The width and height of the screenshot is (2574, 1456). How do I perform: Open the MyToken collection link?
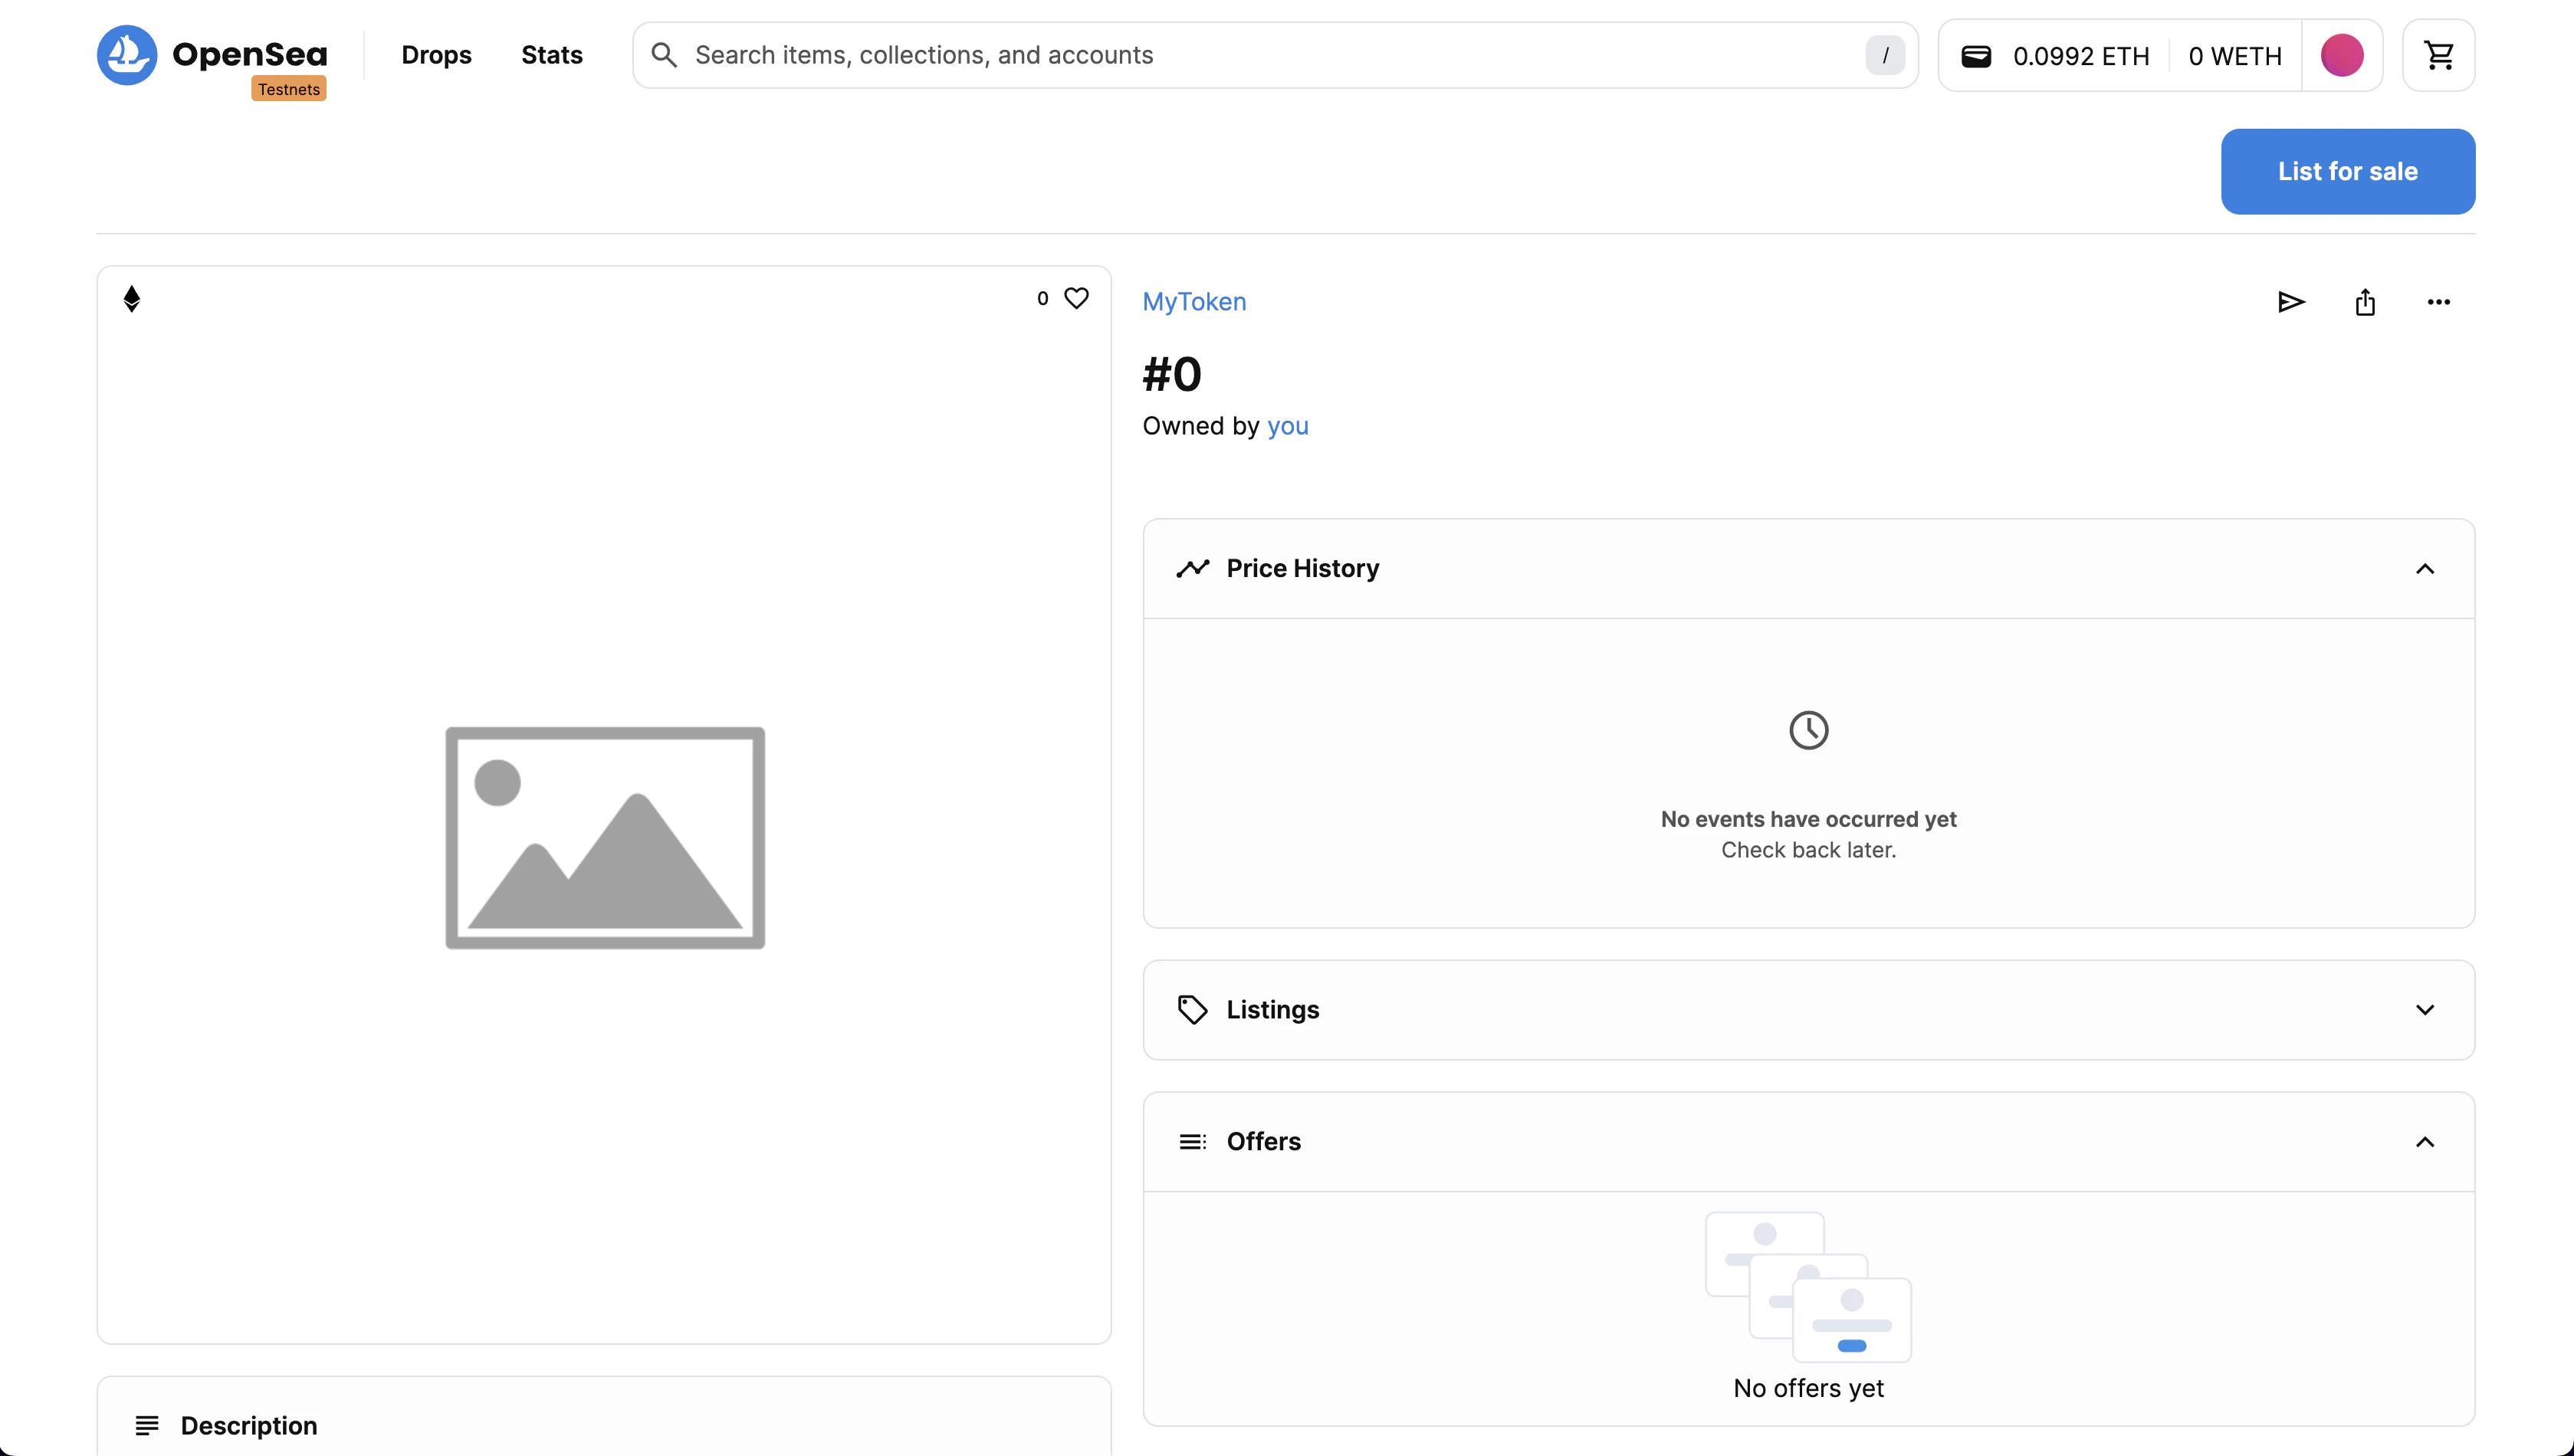click(x=1193, y=301)
